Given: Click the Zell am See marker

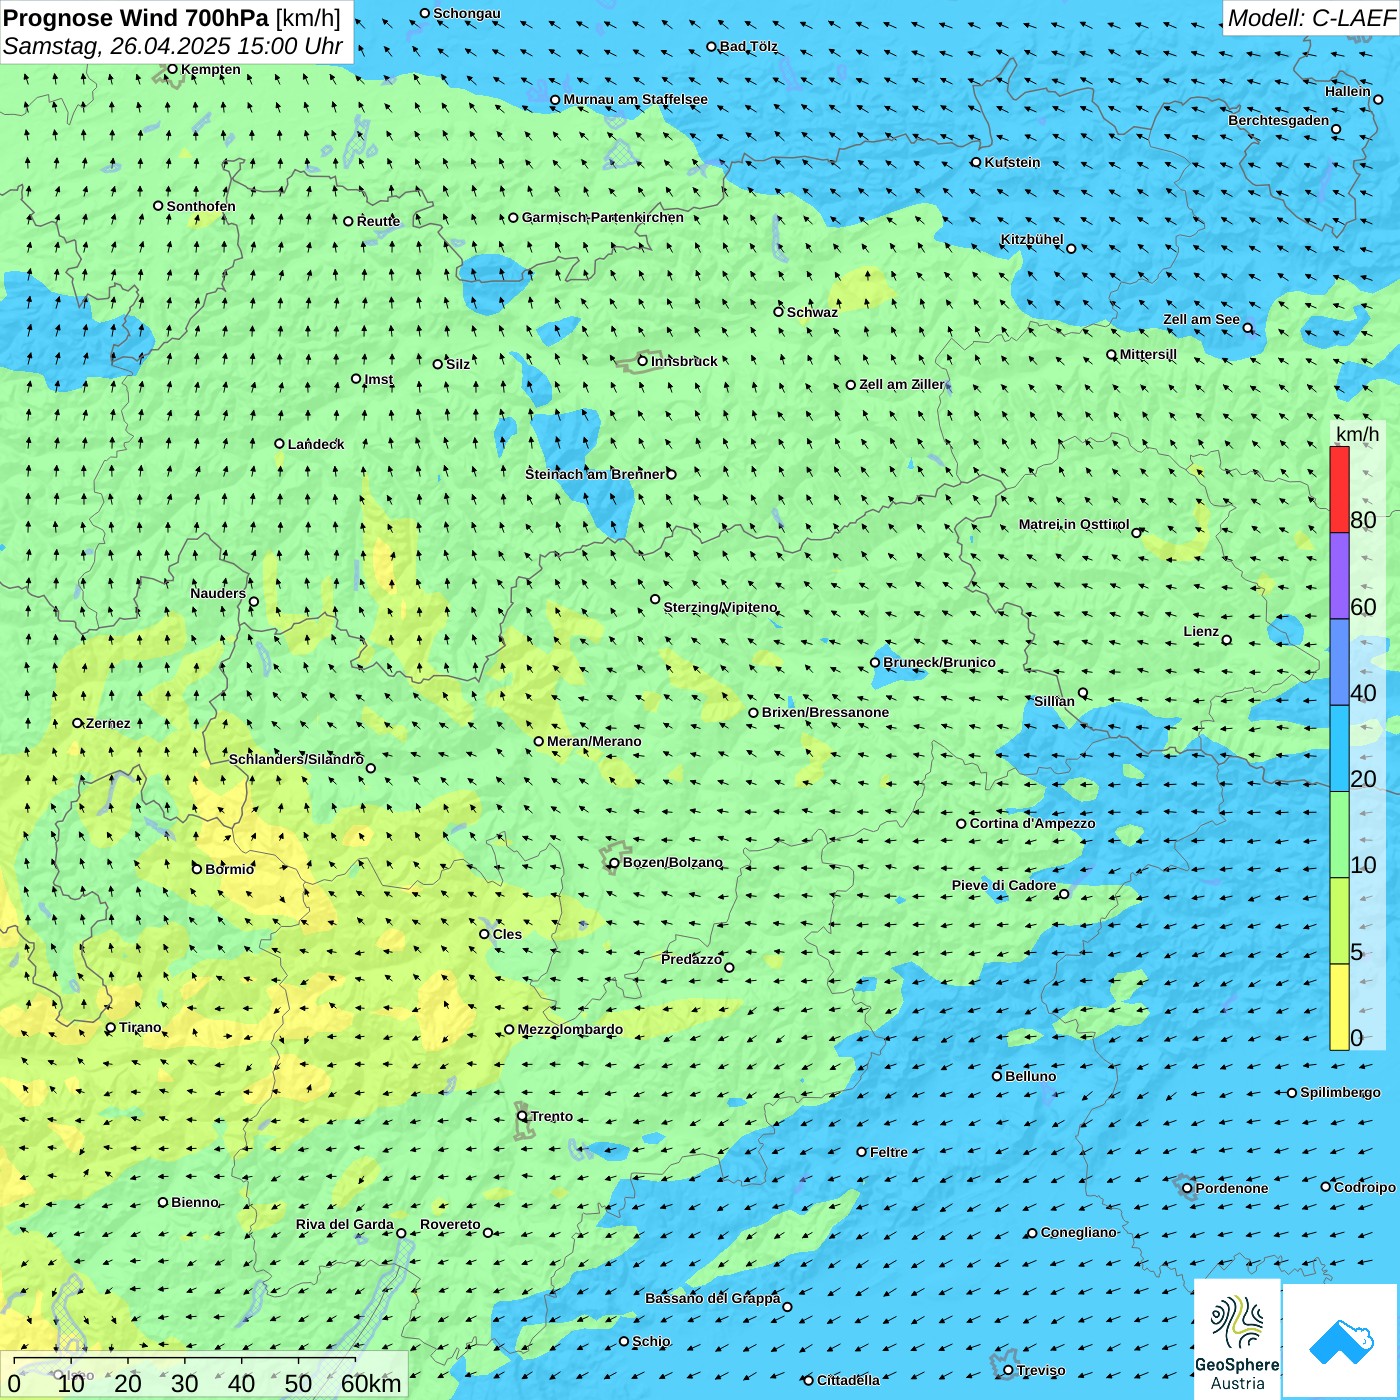Looking at the screenshot, I should [1248, 328].
